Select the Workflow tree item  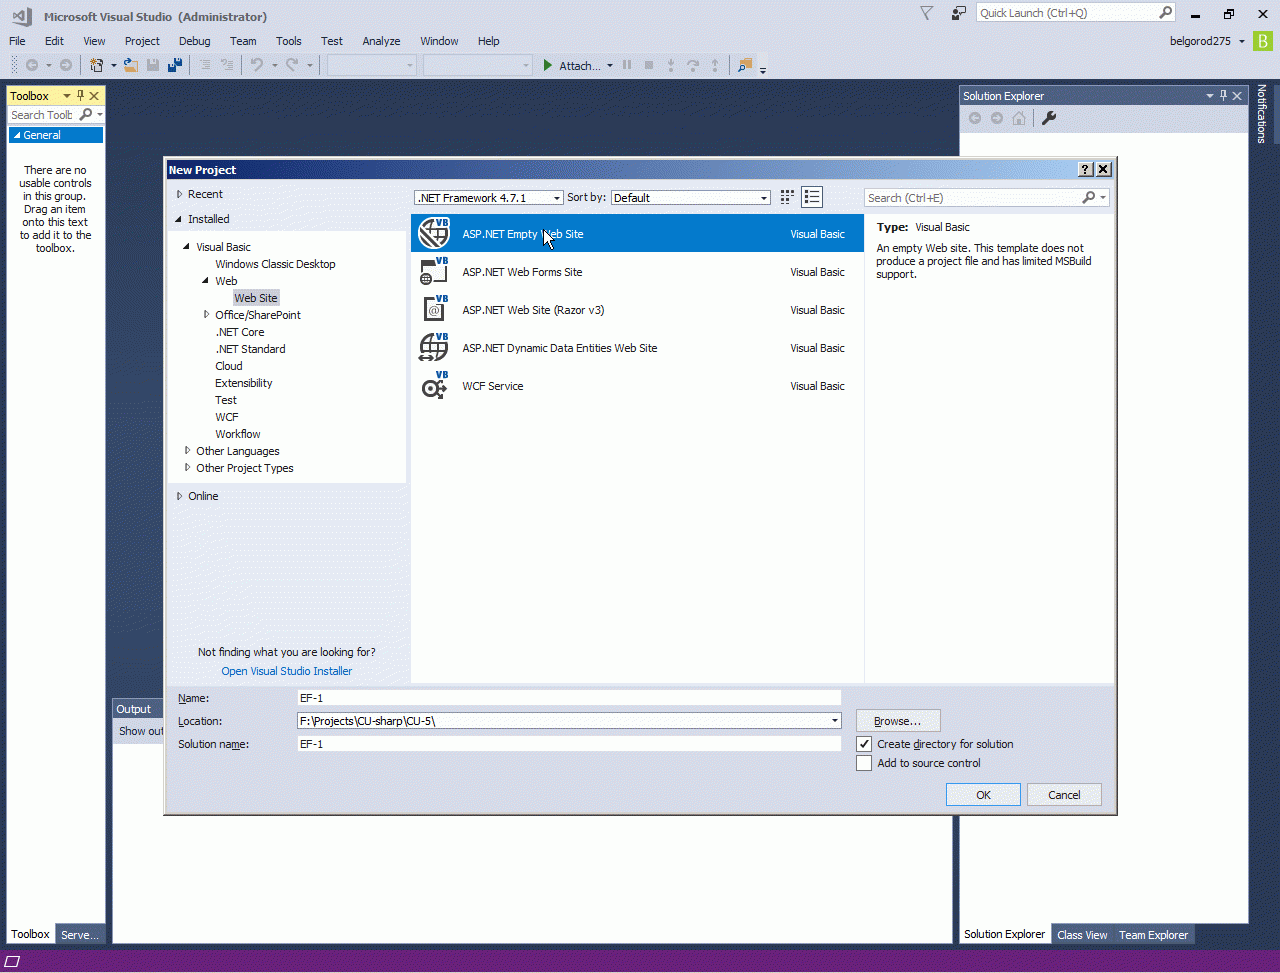[x=238, y=434]
